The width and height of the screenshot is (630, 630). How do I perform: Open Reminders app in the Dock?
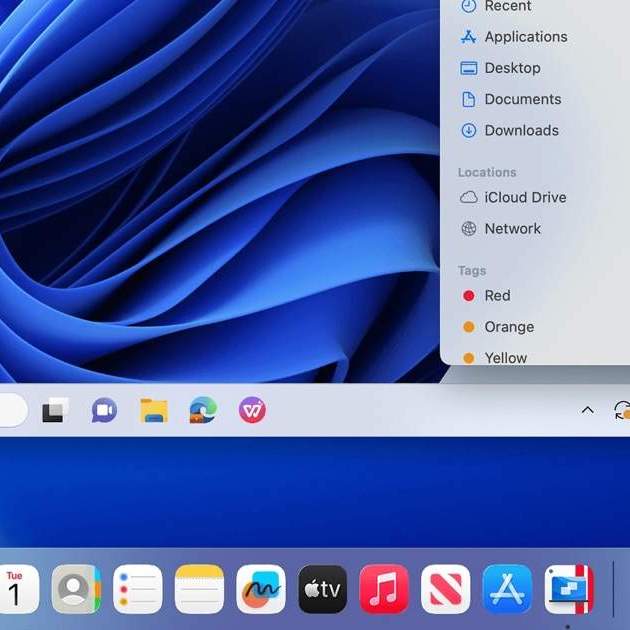coord(138,589)
